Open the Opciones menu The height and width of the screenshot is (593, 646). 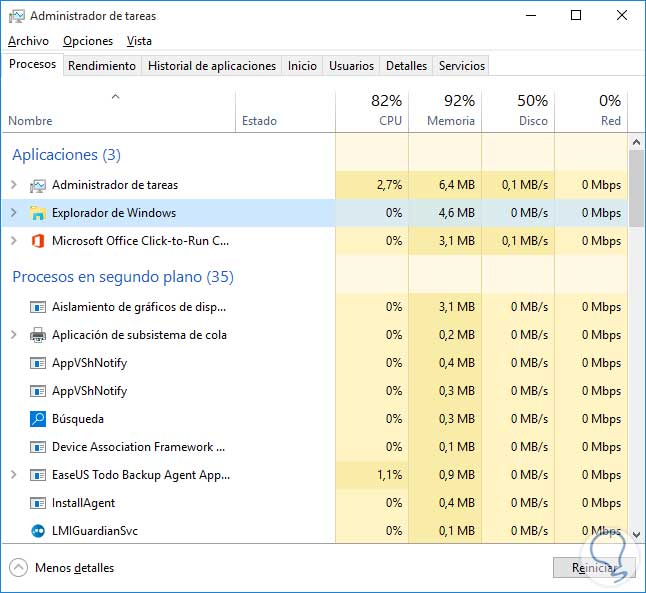point(88,41)
